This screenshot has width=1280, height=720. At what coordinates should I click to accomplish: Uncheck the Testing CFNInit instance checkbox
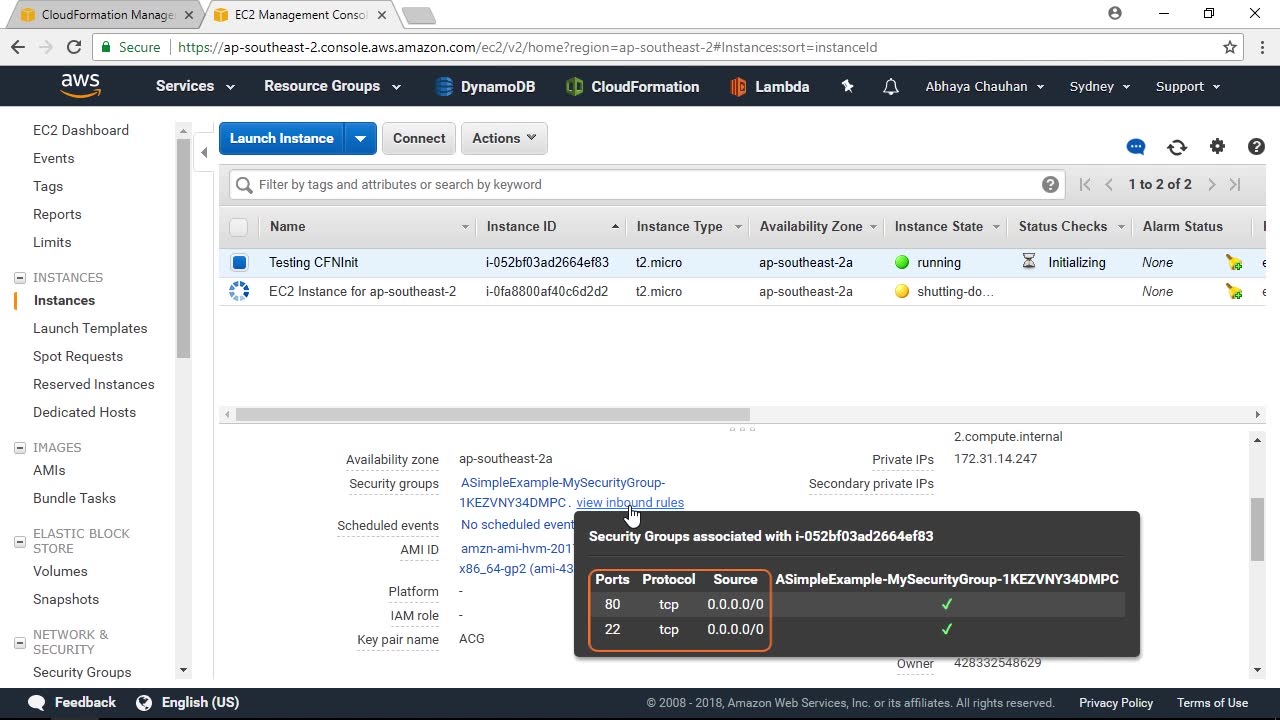(239, 262)
